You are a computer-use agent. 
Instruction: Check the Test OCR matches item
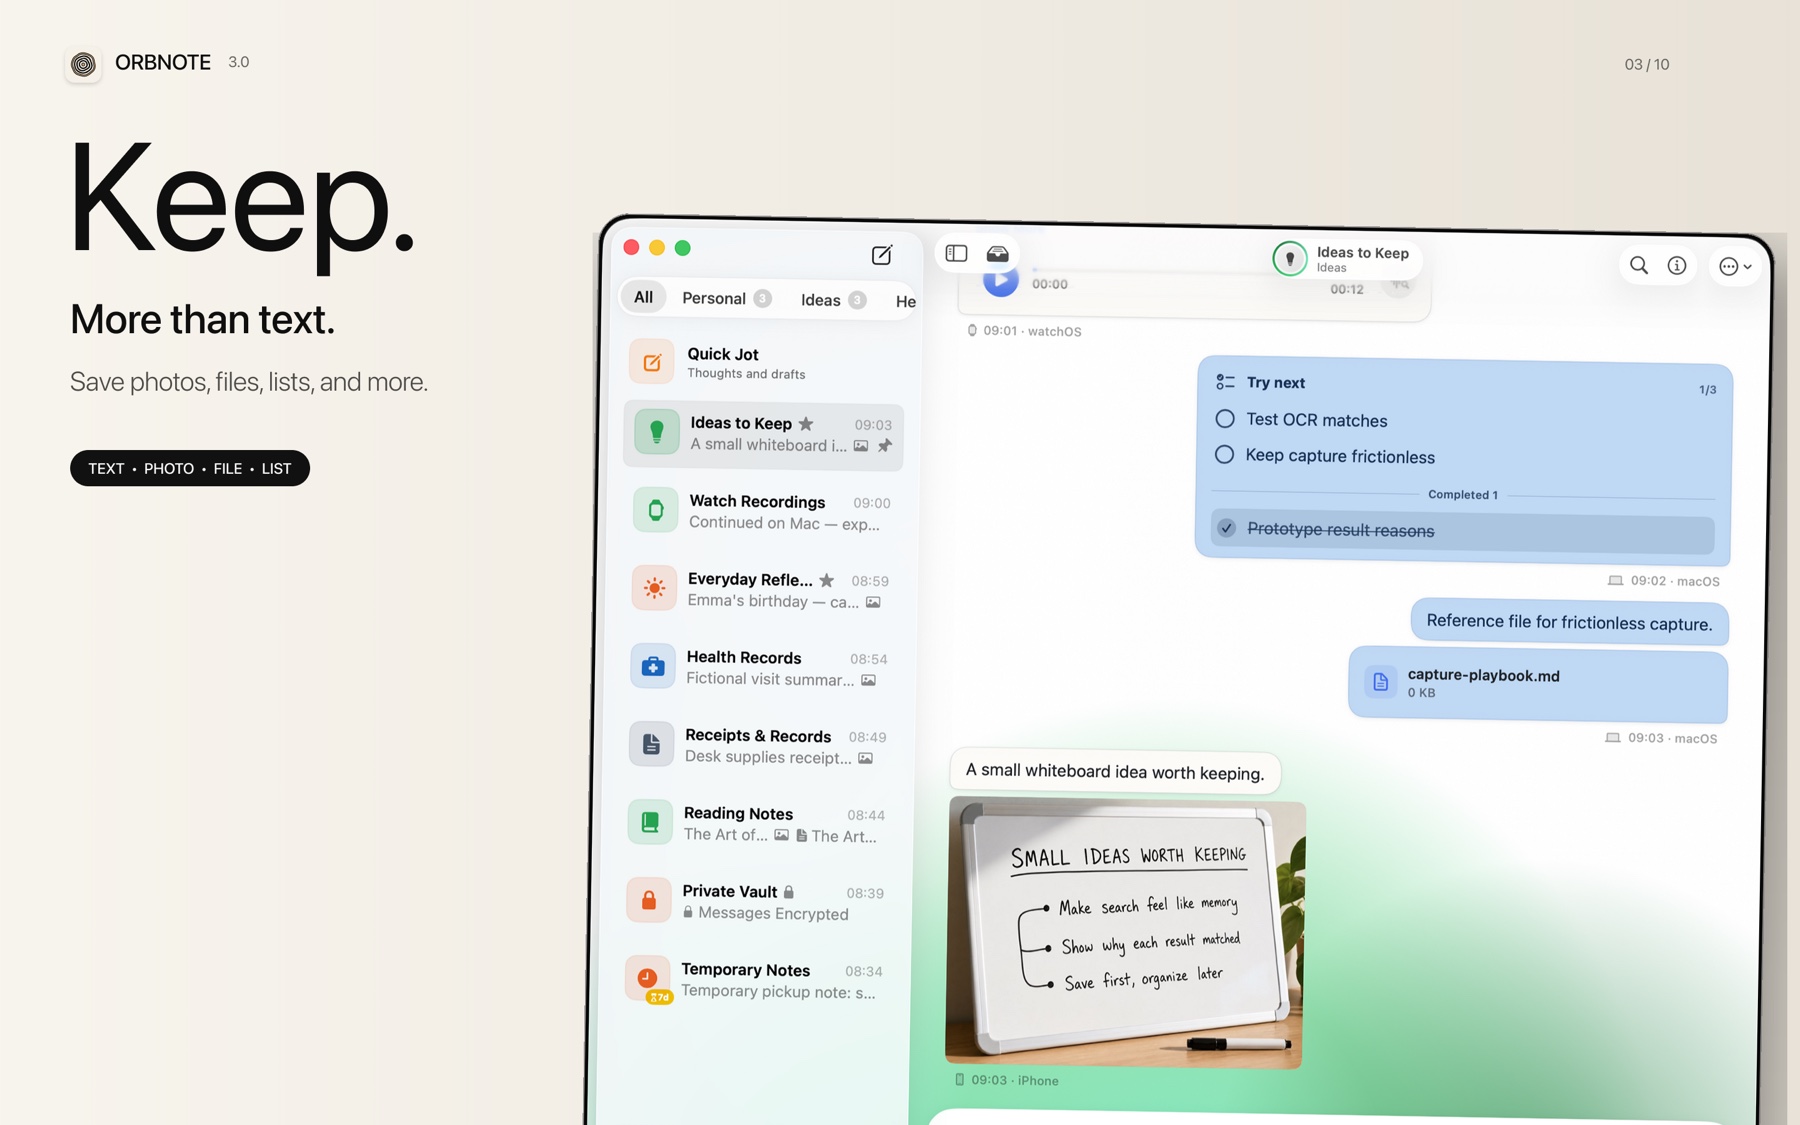1224,418
